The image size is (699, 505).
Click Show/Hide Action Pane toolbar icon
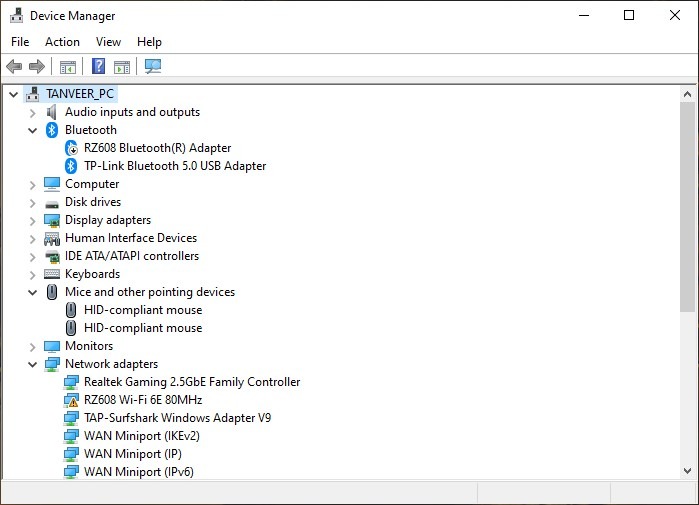coord(122,67)
